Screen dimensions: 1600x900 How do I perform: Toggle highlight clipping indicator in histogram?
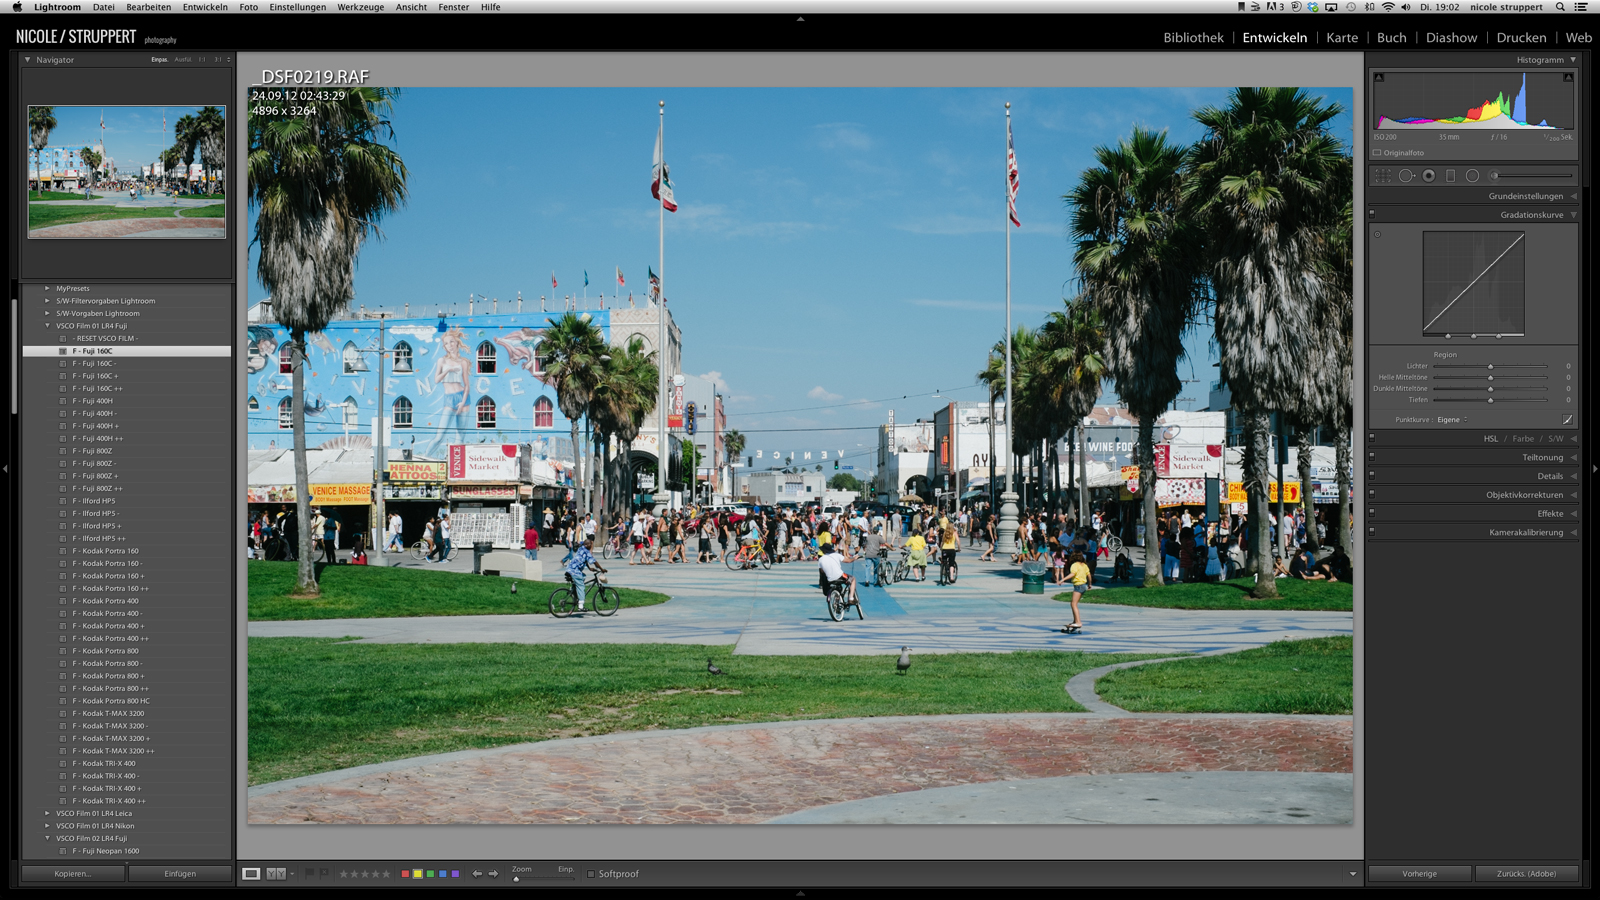1568,77
